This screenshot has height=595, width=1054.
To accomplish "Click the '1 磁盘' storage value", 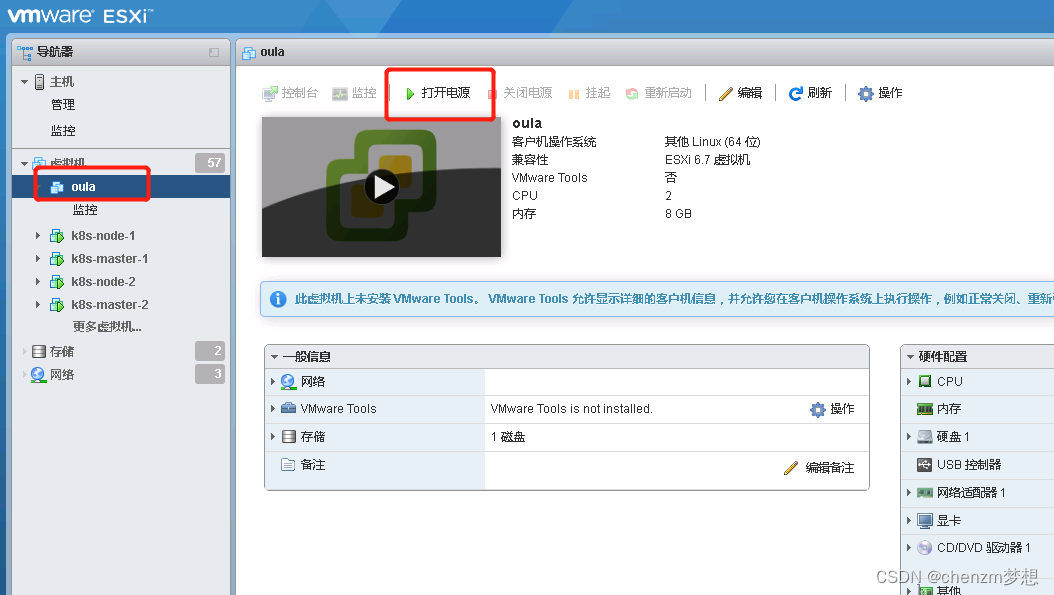I will 508,437.
